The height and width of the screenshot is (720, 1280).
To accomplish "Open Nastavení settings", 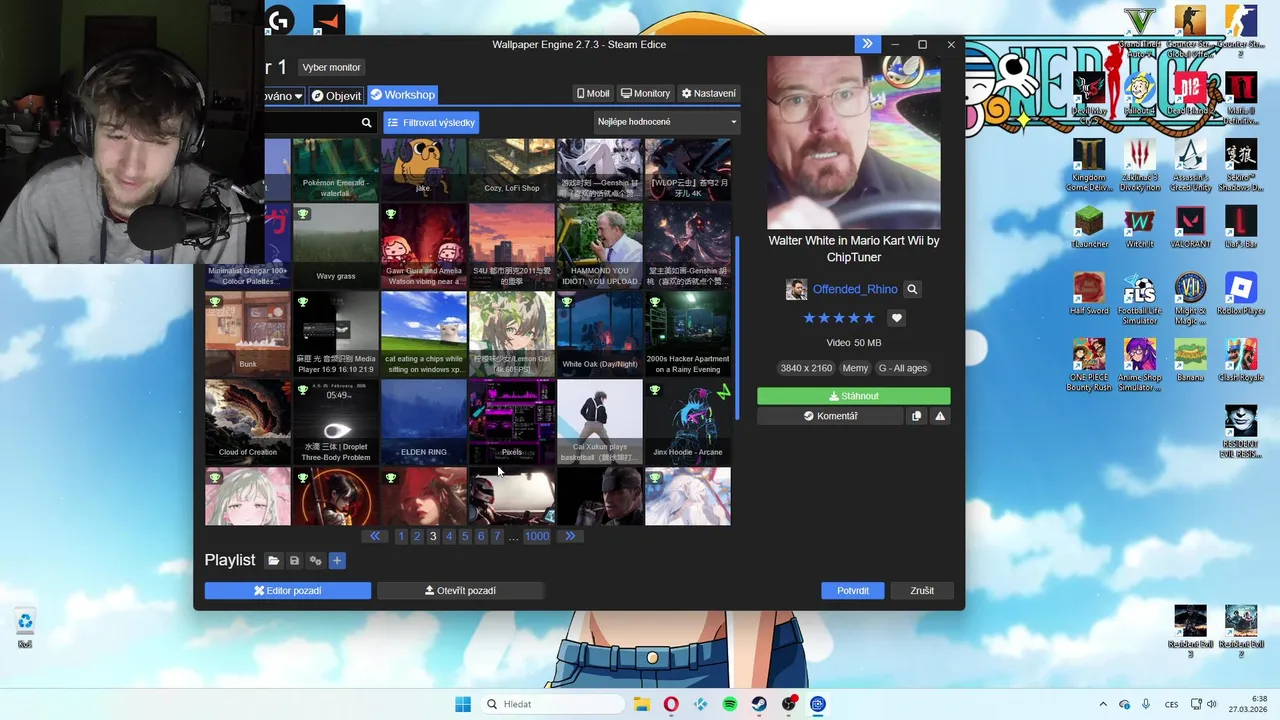I will (x=709, y=93).
